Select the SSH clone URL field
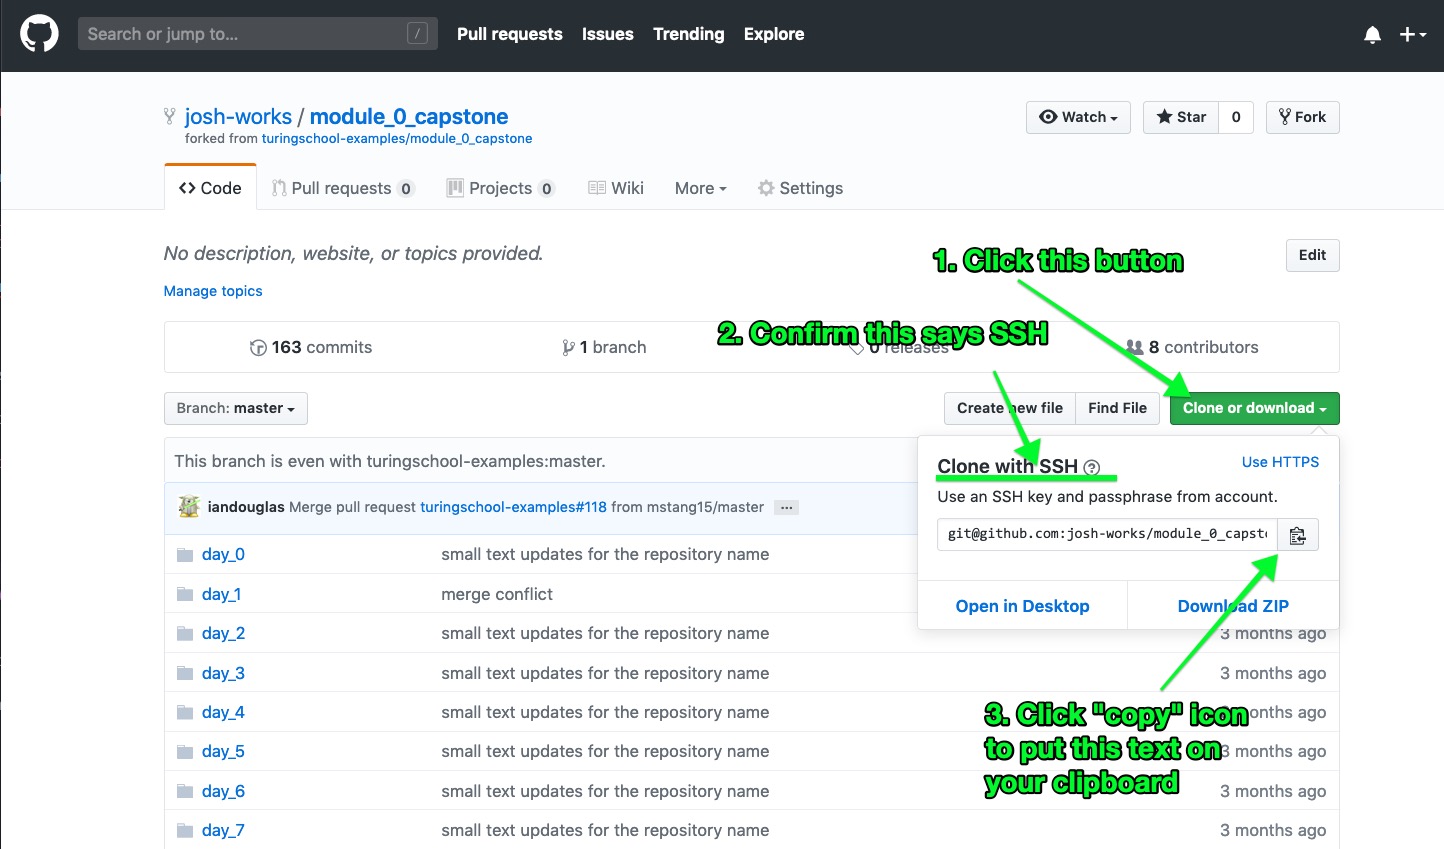The height and width of the screenshot is (849, 1444). pyautogui.click(x=1107, y=535)
